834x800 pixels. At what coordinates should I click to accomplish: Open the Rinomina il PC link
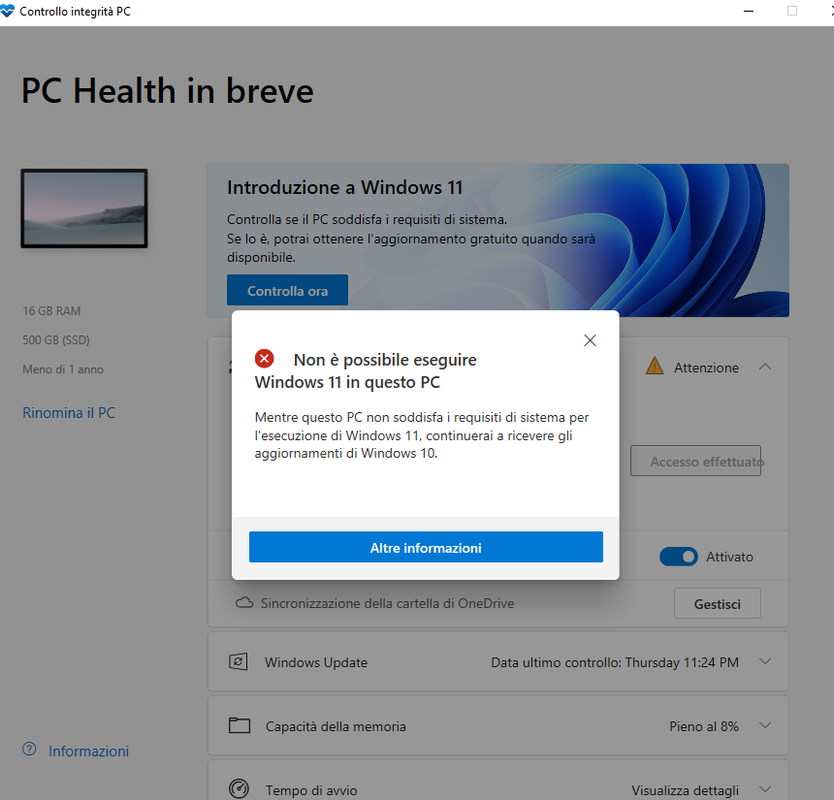coord(69,413)
